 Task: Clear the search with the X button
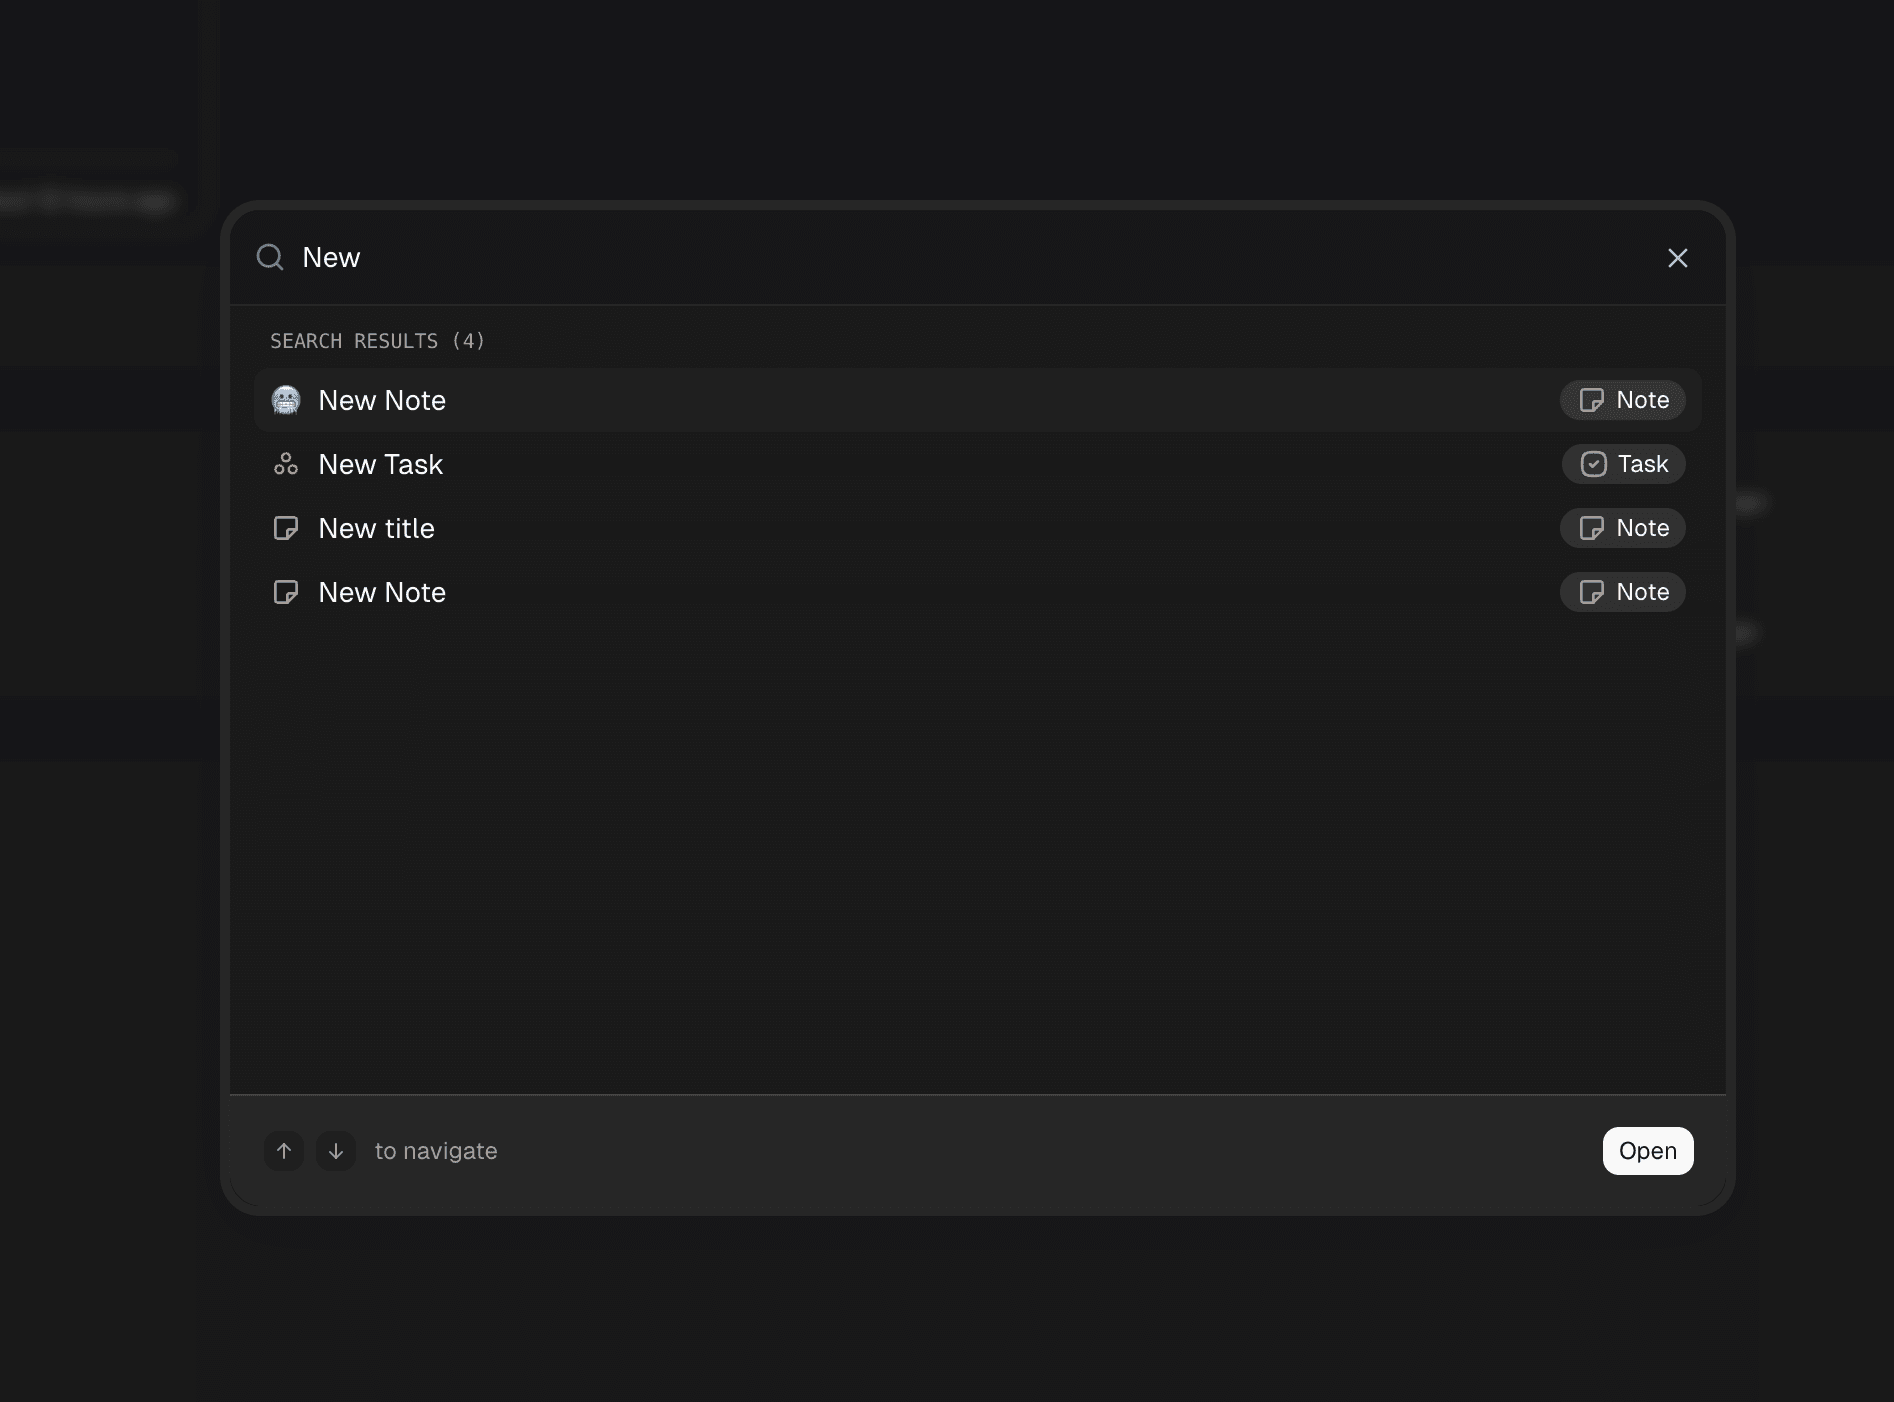click(1677, 257)
